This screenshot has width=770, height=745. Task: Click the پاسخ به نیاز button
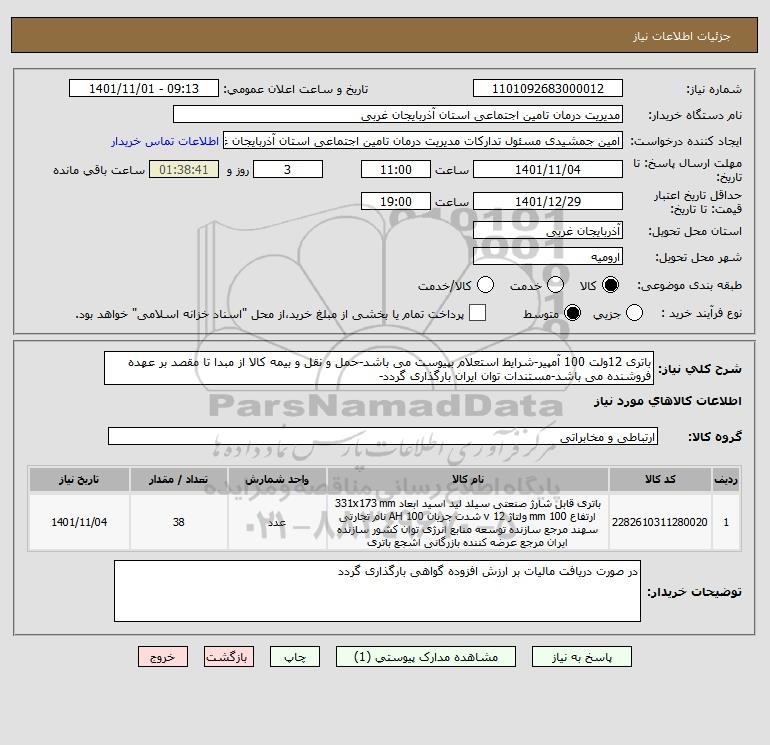pos(582,657)
